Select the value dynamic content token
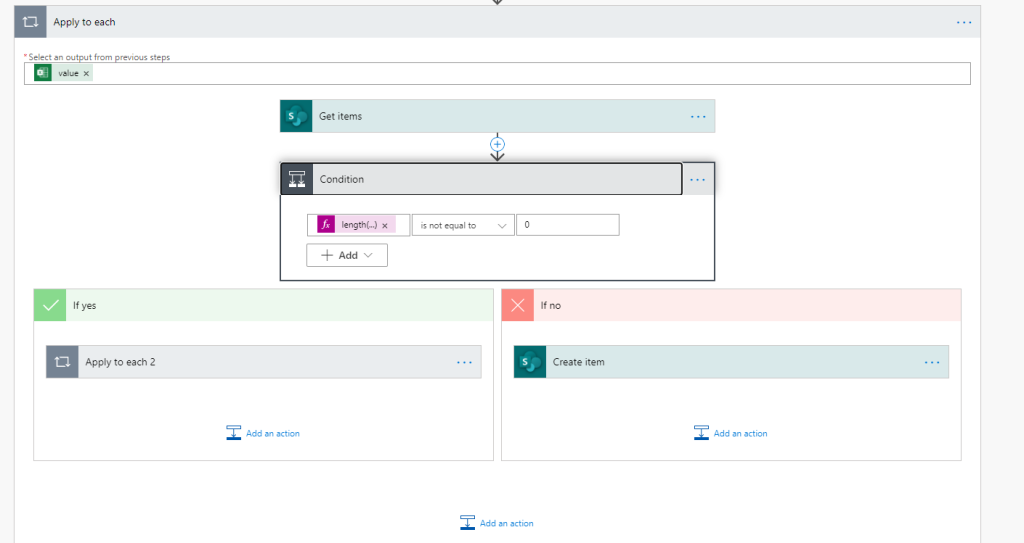The image size is (1024, 543). pyautogui.click(x=63, y=73)
